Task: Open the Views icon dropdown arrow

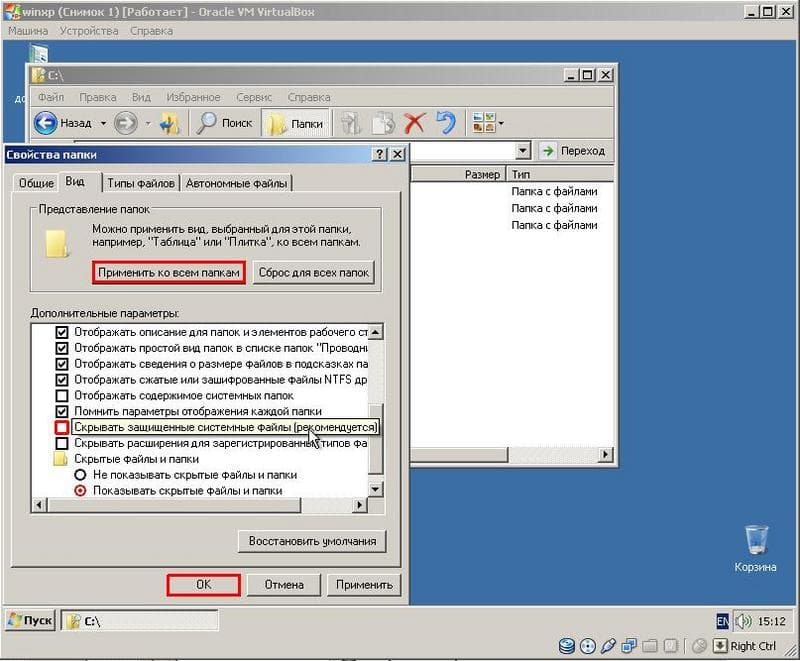Action: click(x=501, y=123)
